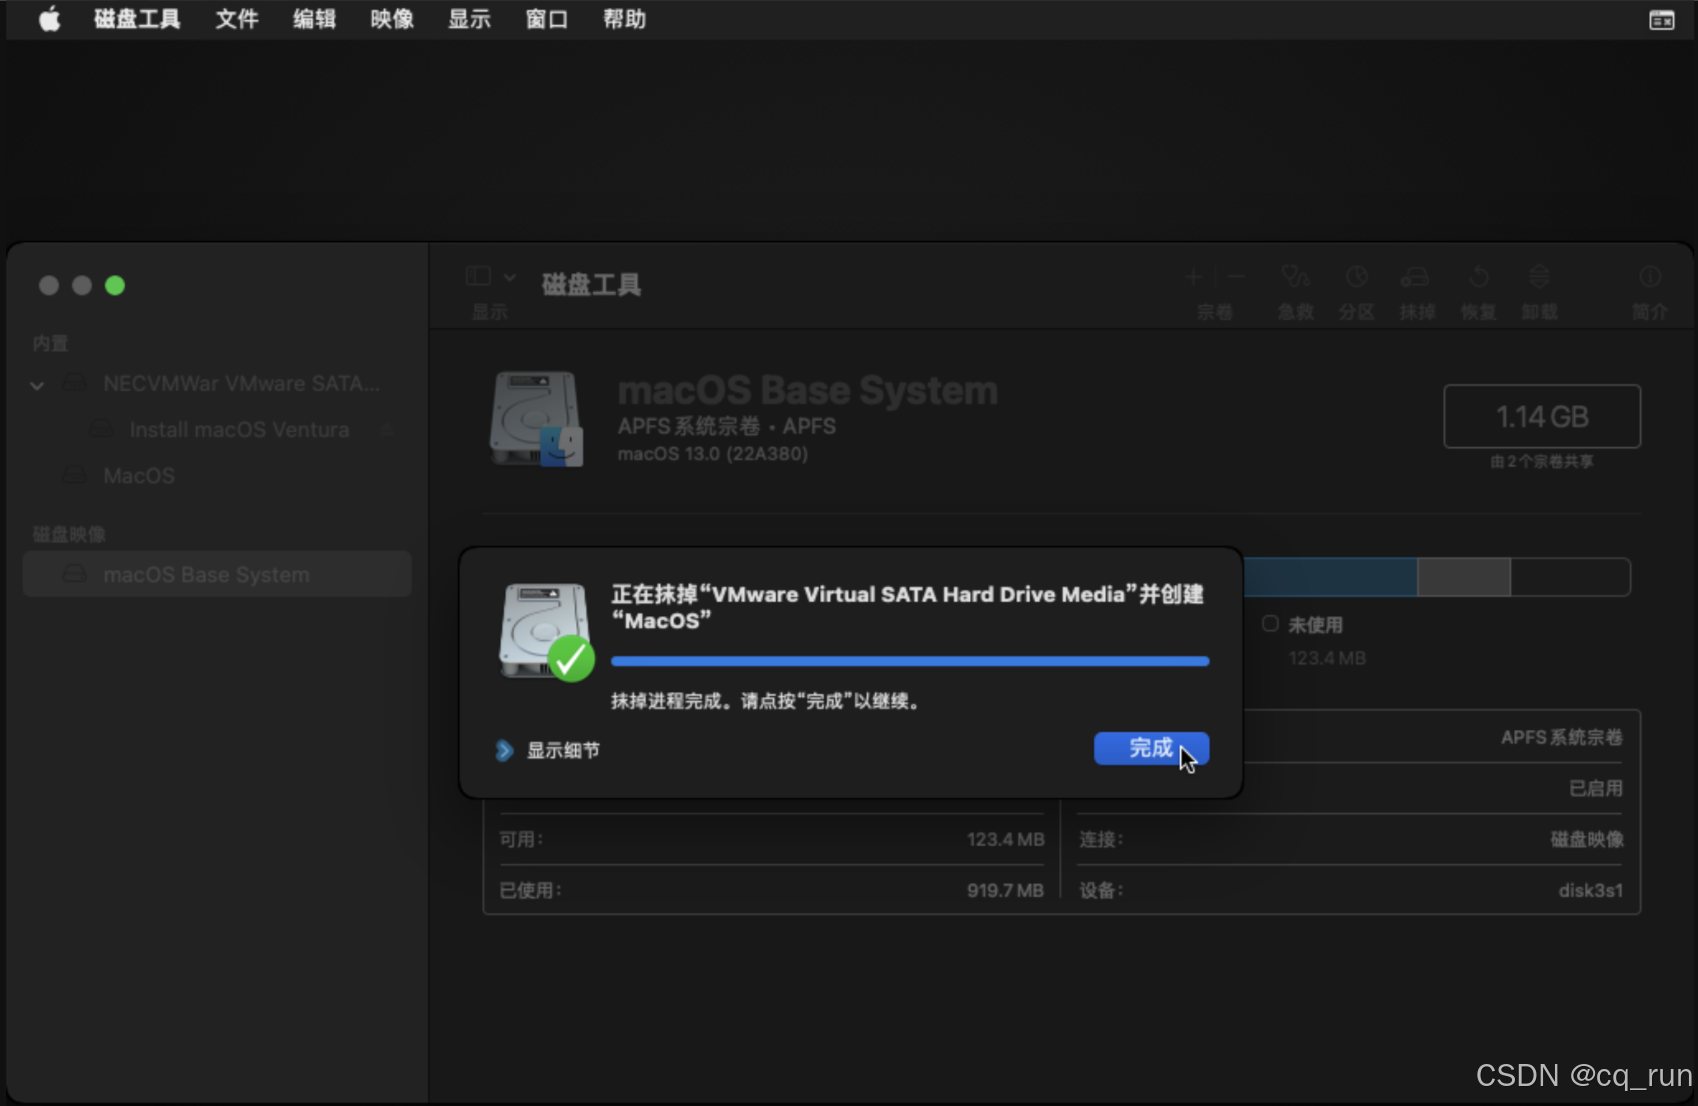Click the 简介 info icon

point(1650,277)
